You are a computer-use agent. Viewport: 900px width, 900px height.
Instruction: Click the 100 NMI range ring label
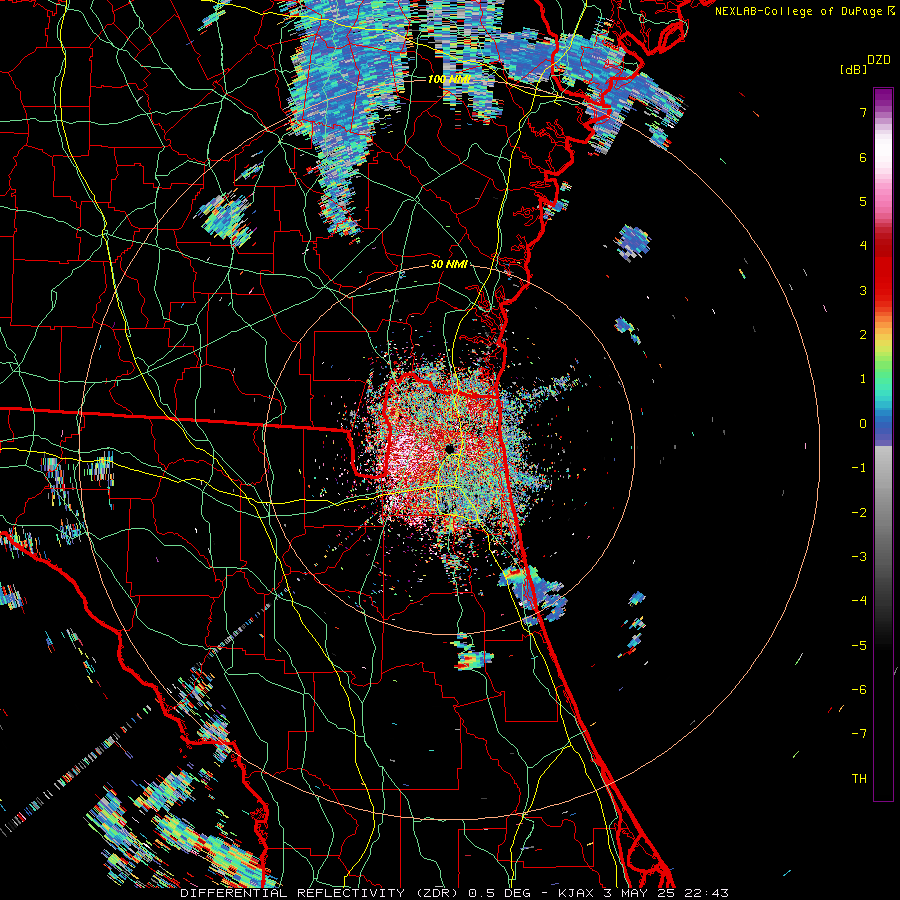click(449, 79)
